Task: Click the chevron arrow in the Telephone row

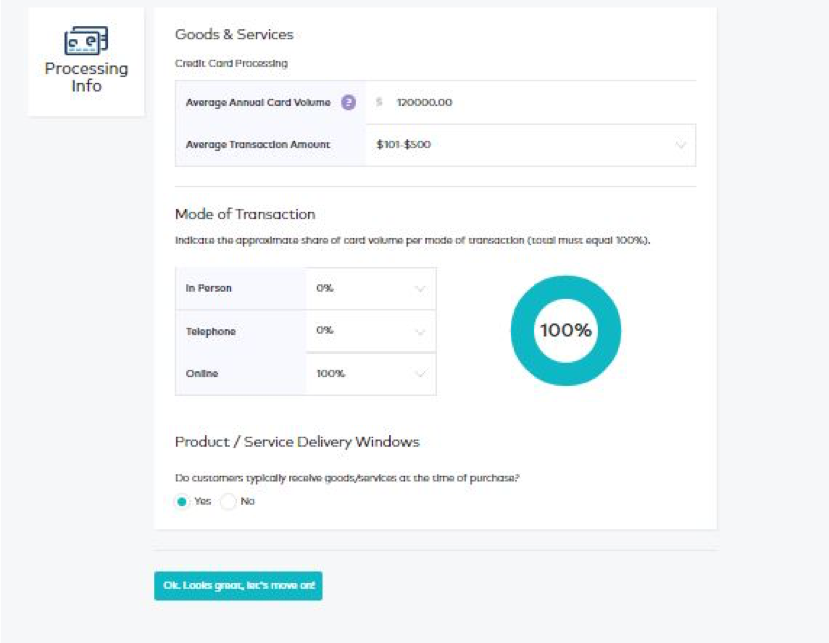Action: [x=420, y=332]
